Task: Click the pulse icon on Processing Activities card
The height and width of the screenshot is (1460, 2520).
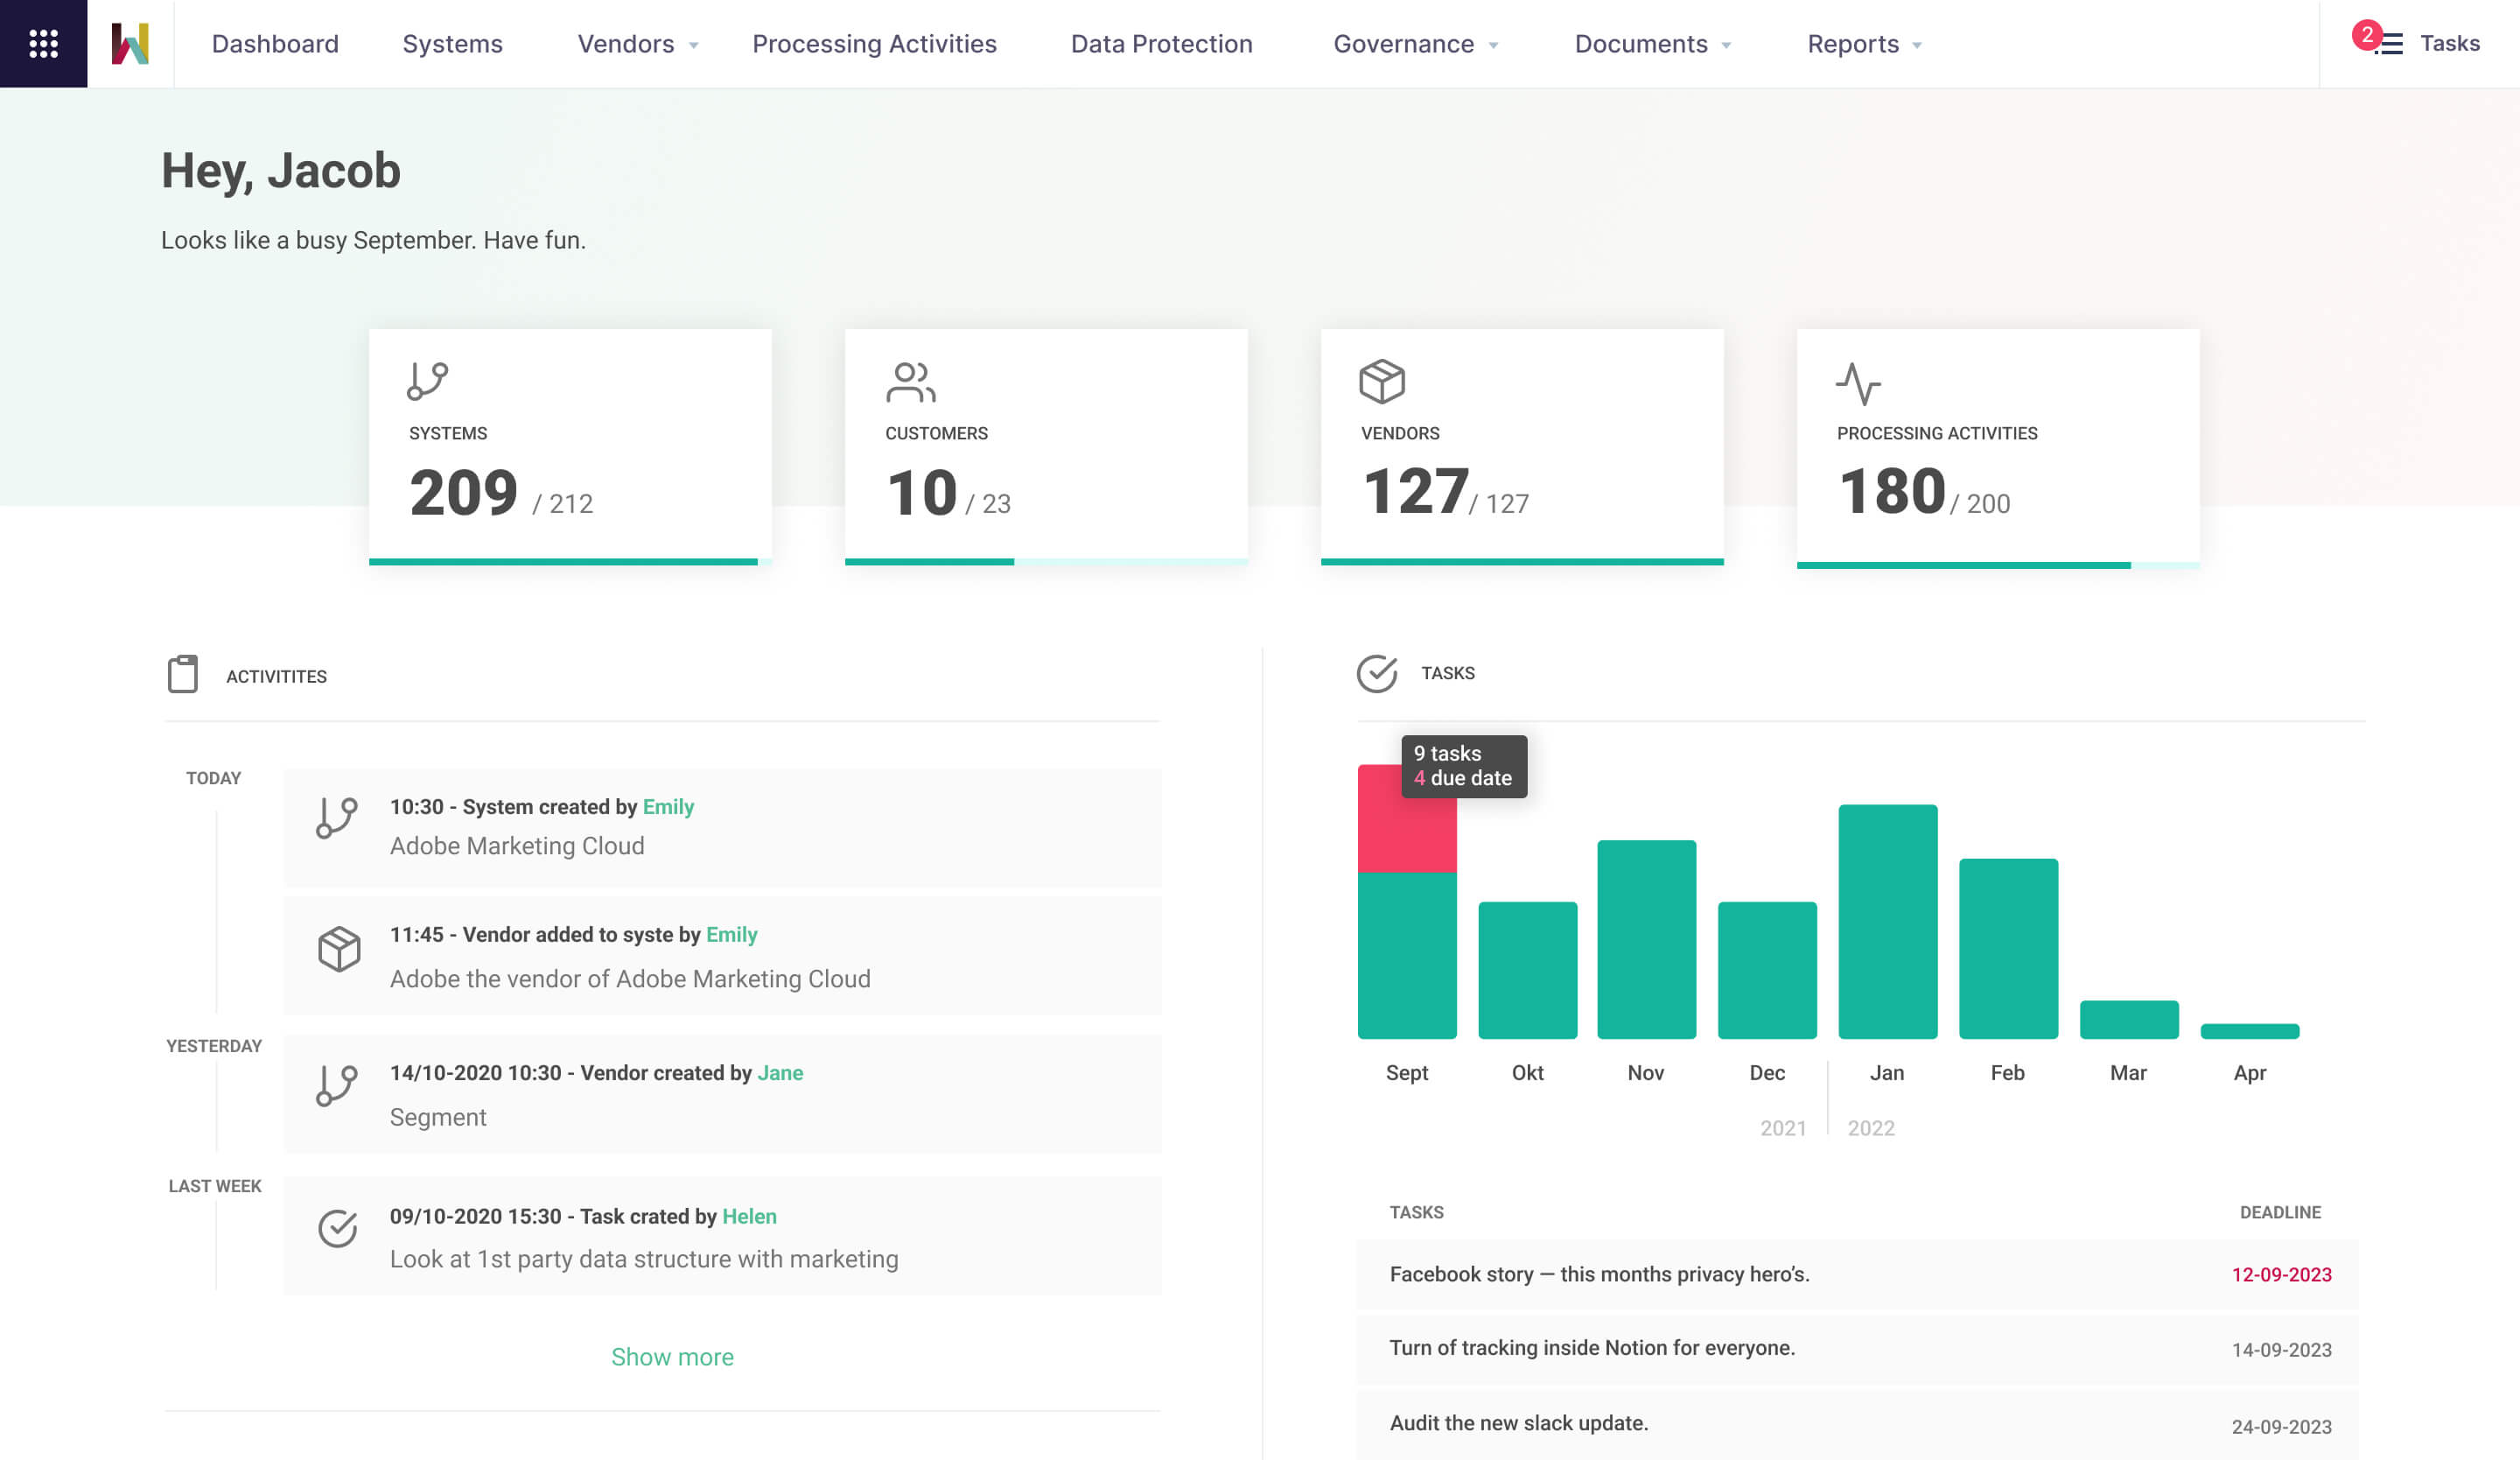Action: coord(1857,382)
